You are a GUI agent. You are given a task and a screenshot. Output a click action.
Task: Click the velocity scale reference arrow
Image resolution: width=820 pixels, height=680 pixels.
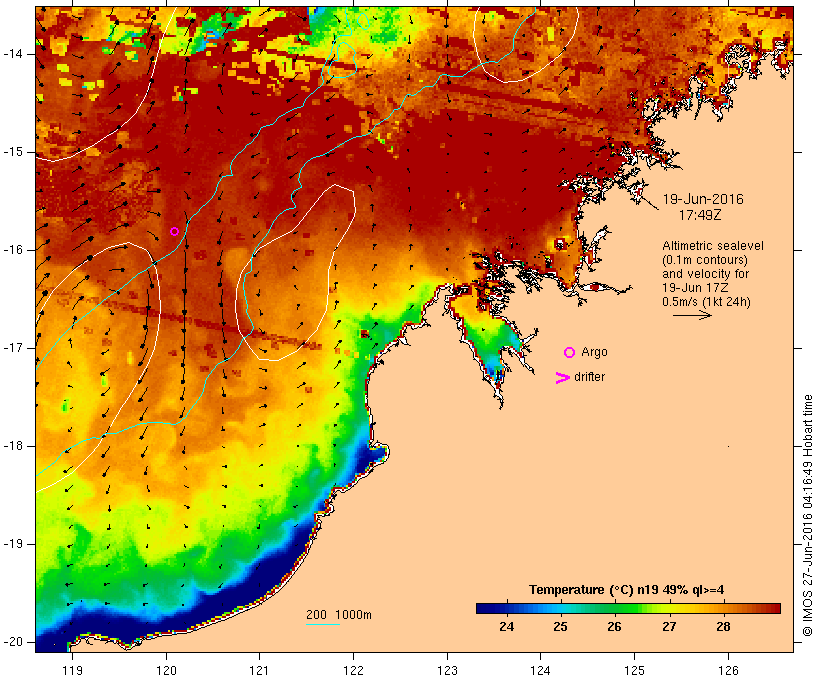tap(692, 315)
